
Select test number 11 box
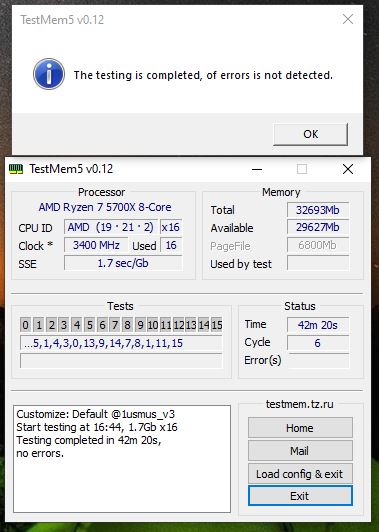(x=166, y=325)
